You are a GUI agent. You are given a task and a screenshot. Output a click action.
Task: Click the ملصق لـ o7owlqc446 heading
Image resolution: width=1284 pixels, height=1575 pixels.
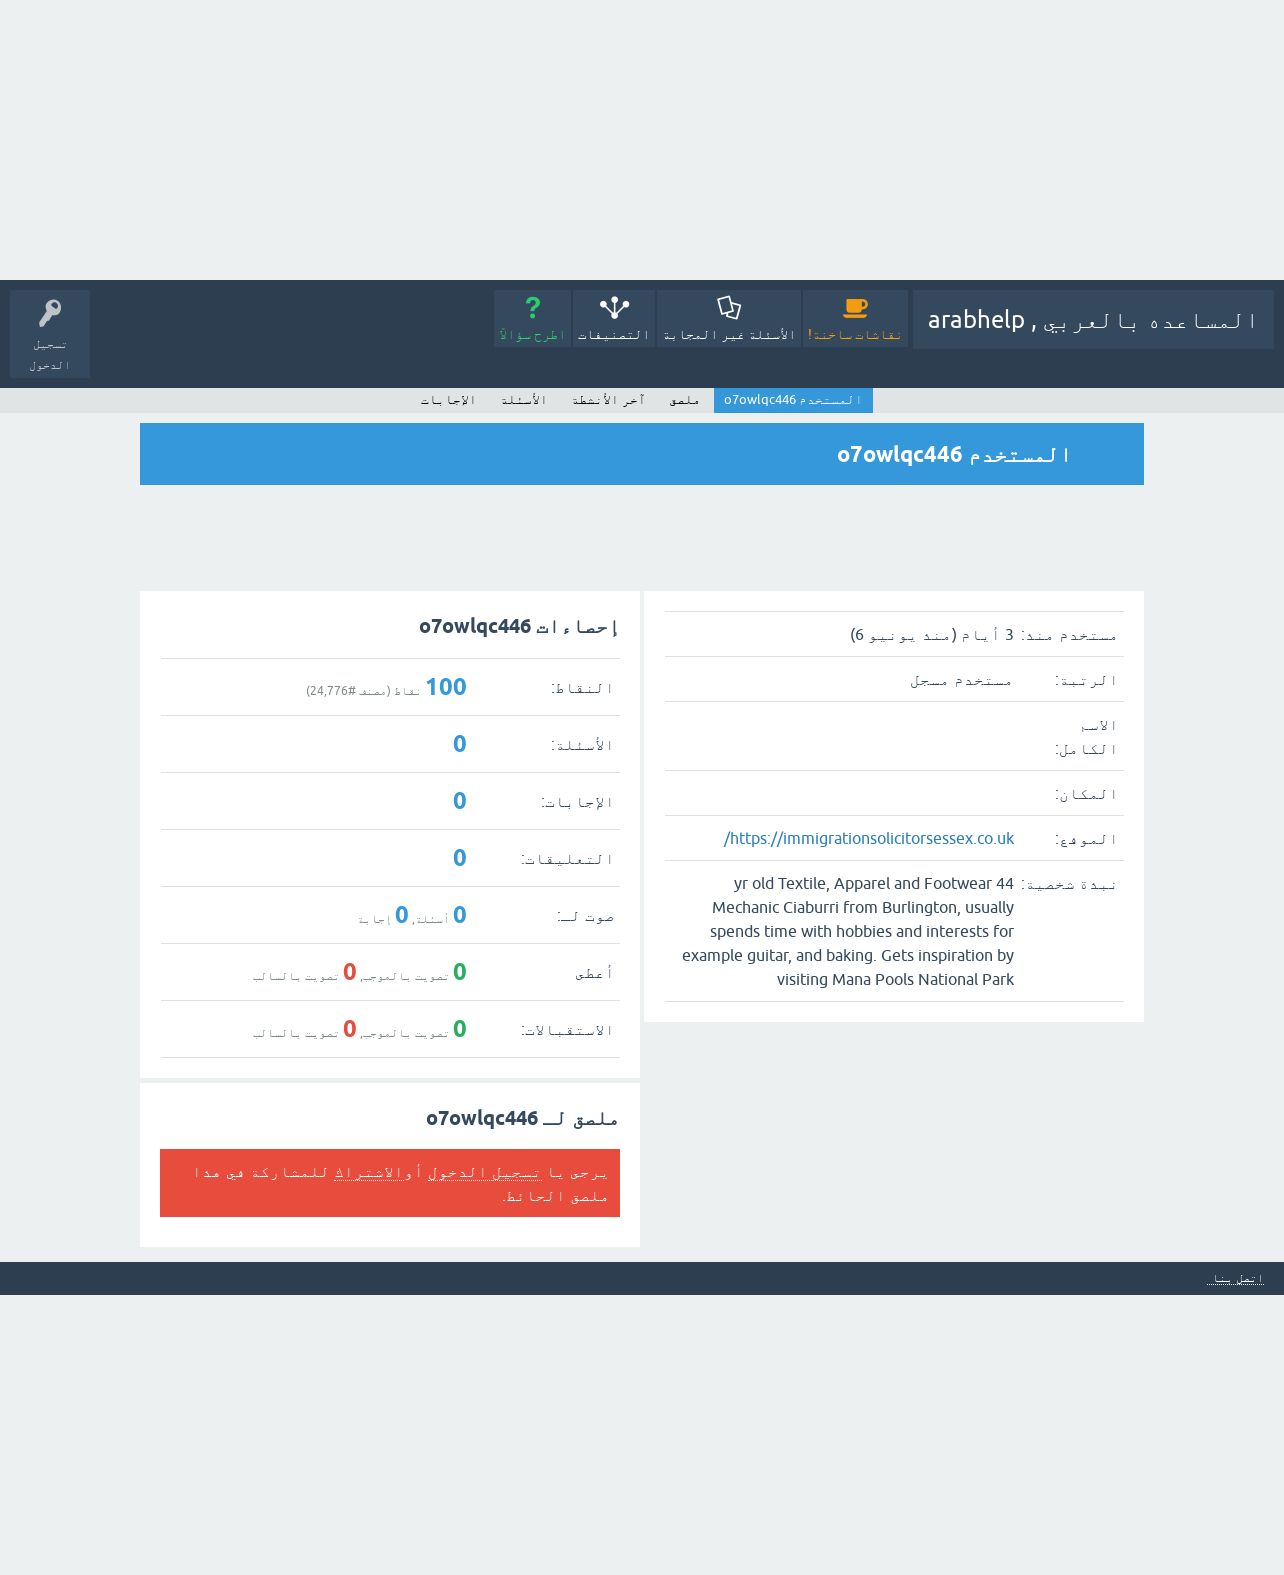click(x=522, y=1119)
